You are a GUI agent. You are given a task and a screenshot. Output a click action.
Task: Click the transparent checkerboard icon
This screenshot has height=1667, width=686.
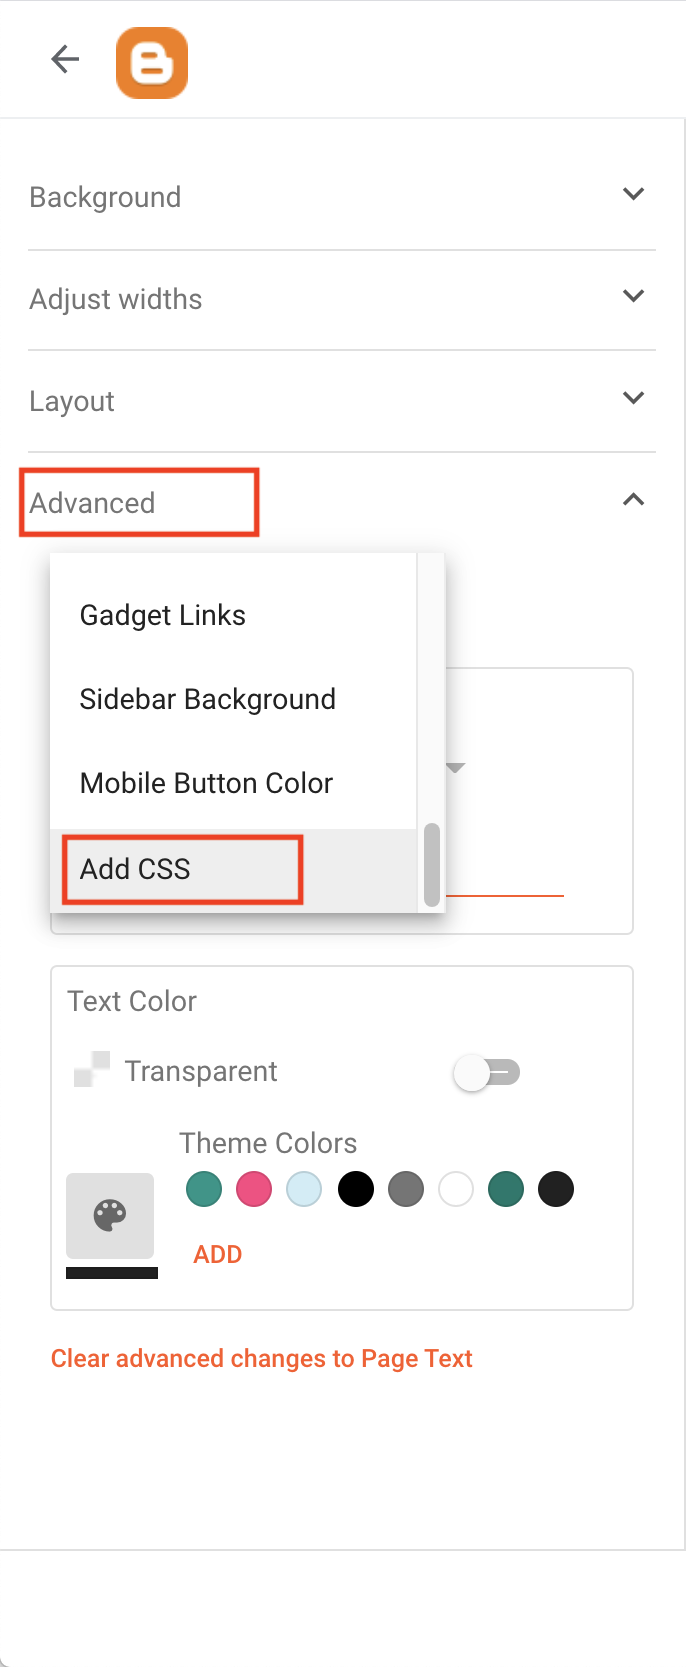pos(92,1069)
